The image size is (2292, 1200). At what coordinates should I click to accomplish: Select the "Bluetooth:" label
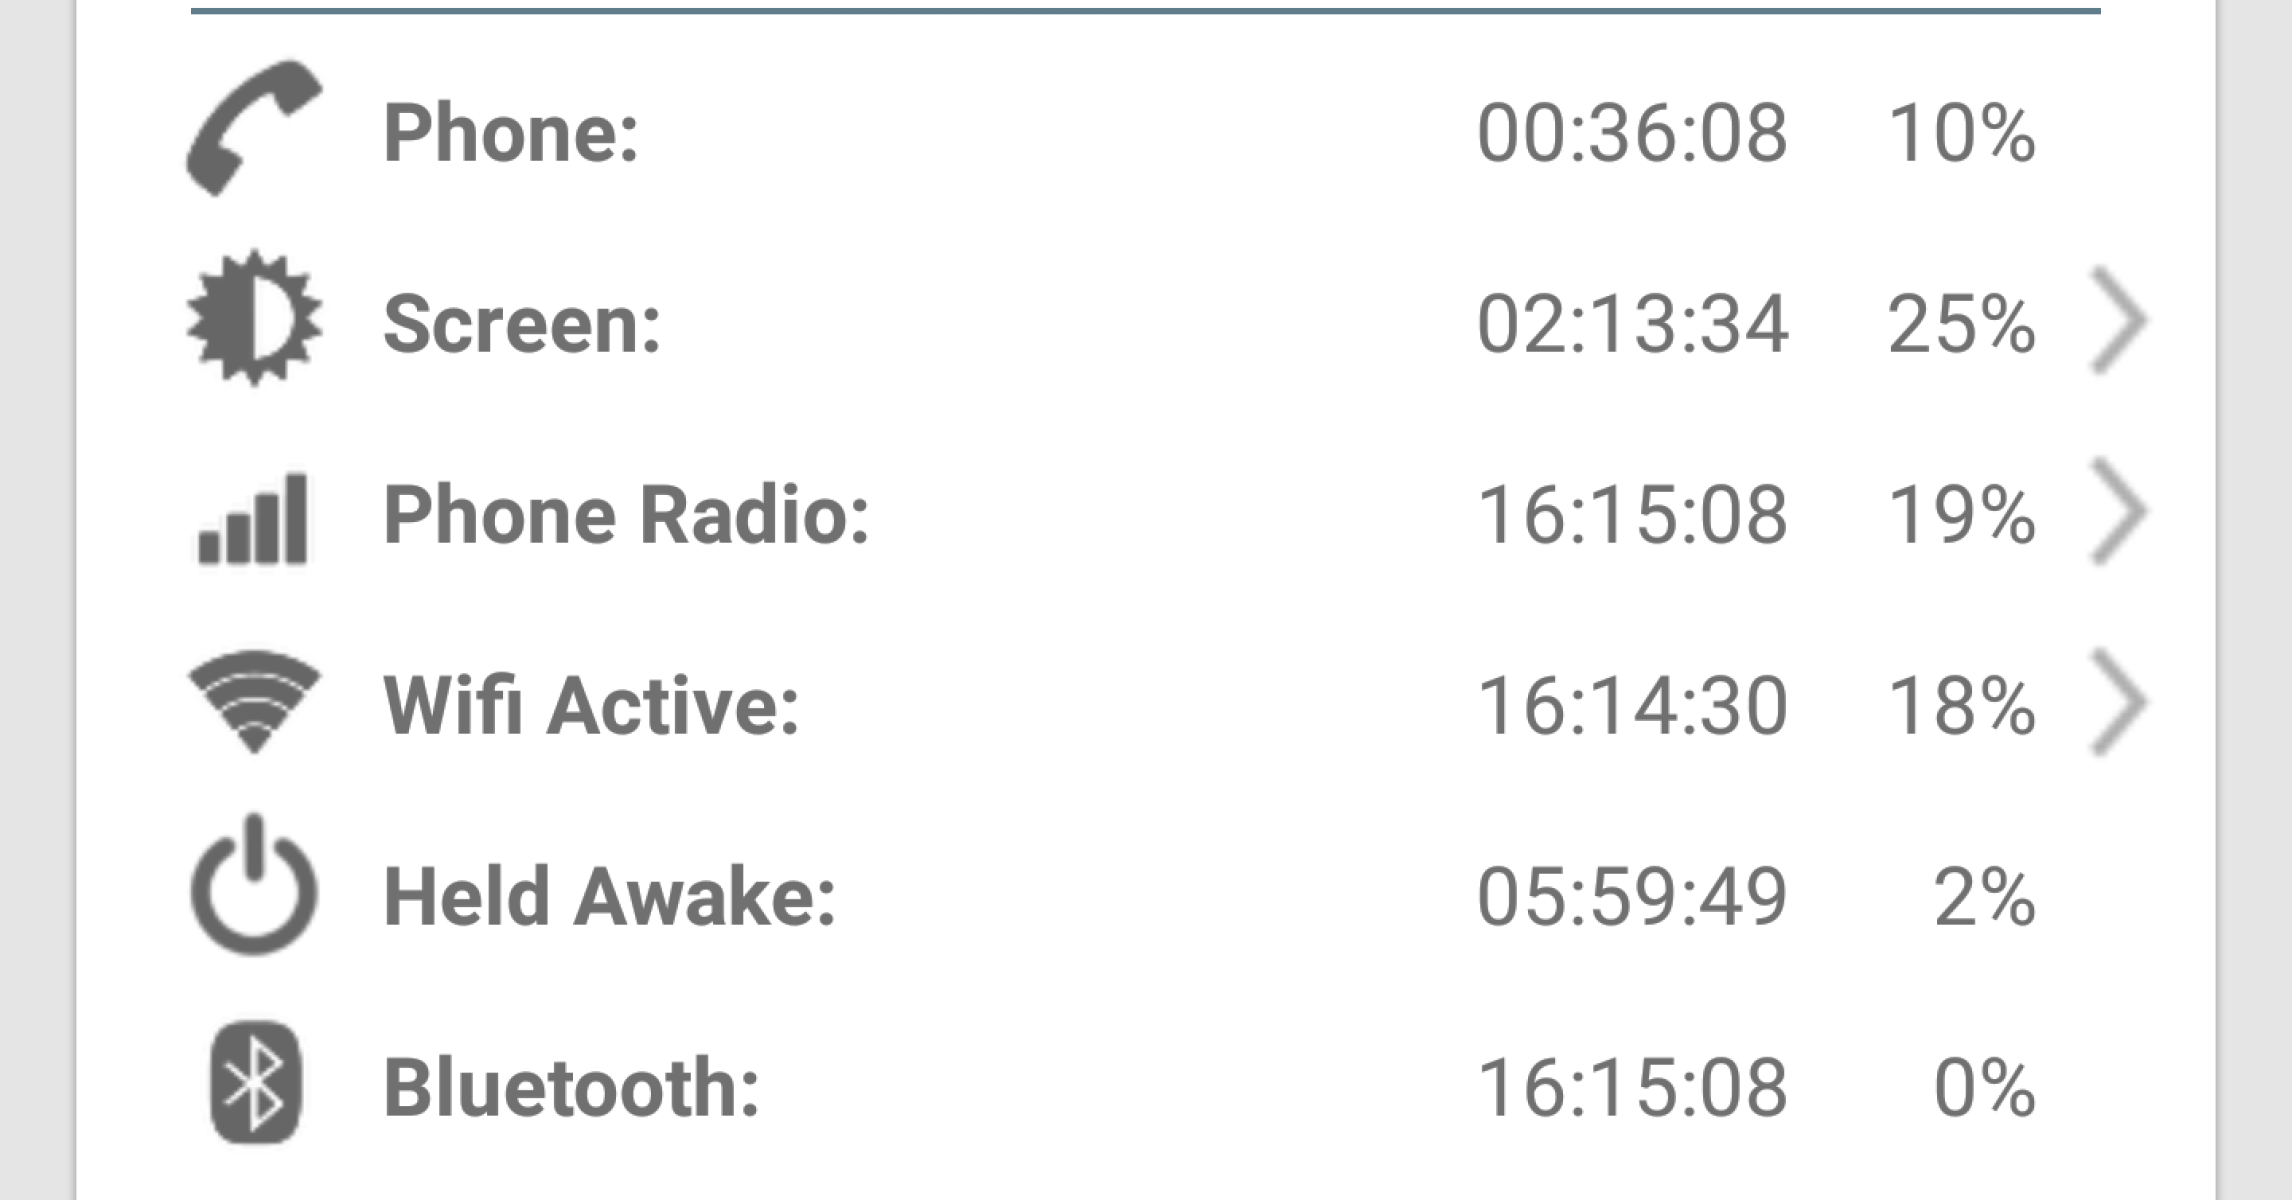coord(571,1088)
